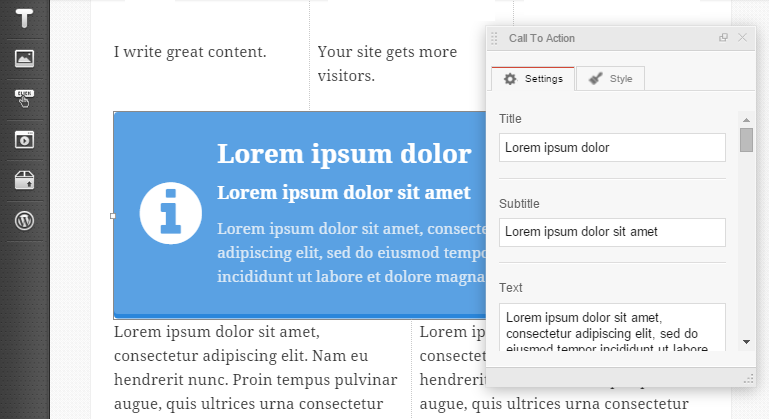Click the panel scrollbar up arrow

pos(746,120)
